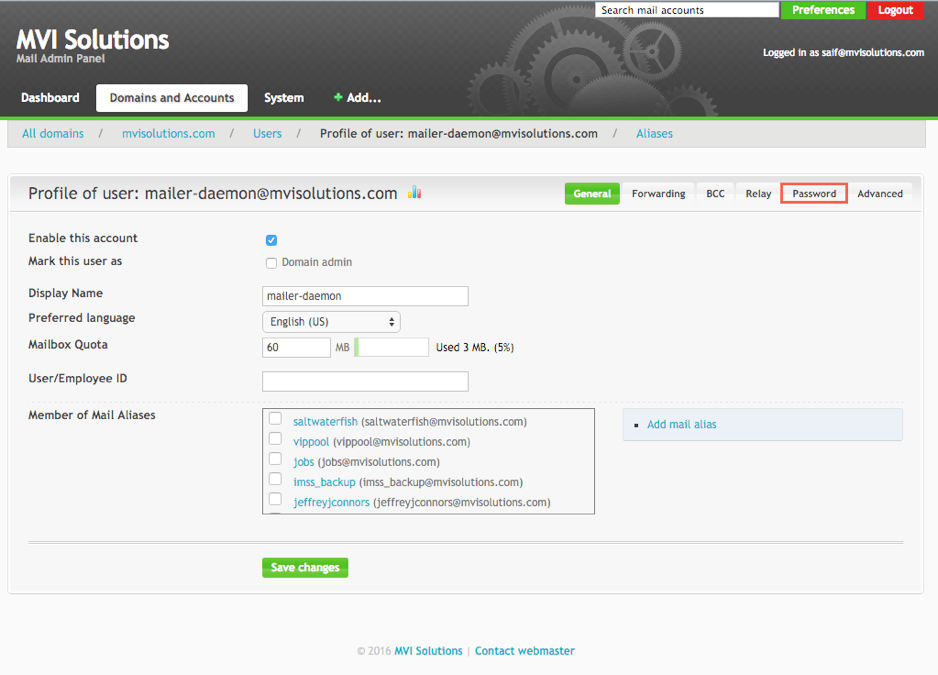Image resolution: width=938 pixels, height=675 pixels.
Task: Open the Advanced tab
Action: coord(880,193)
